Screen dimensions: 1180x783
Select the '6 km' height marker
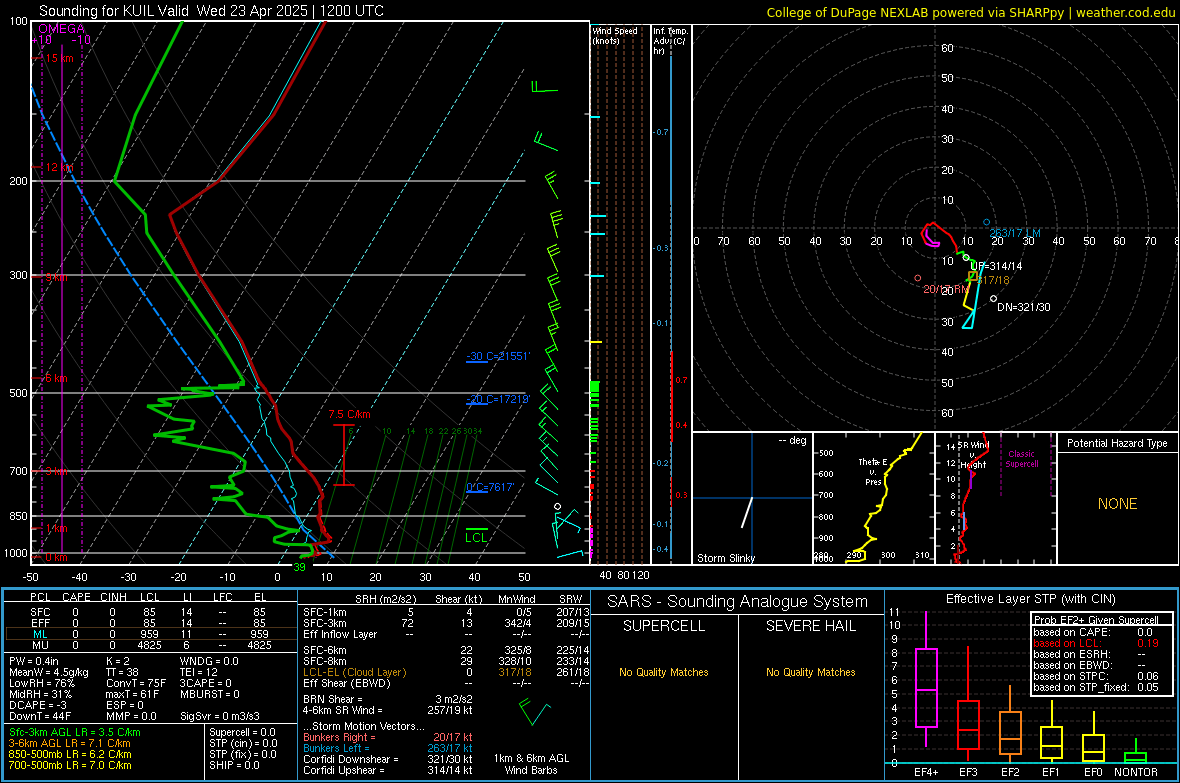(x=56, y=378)
